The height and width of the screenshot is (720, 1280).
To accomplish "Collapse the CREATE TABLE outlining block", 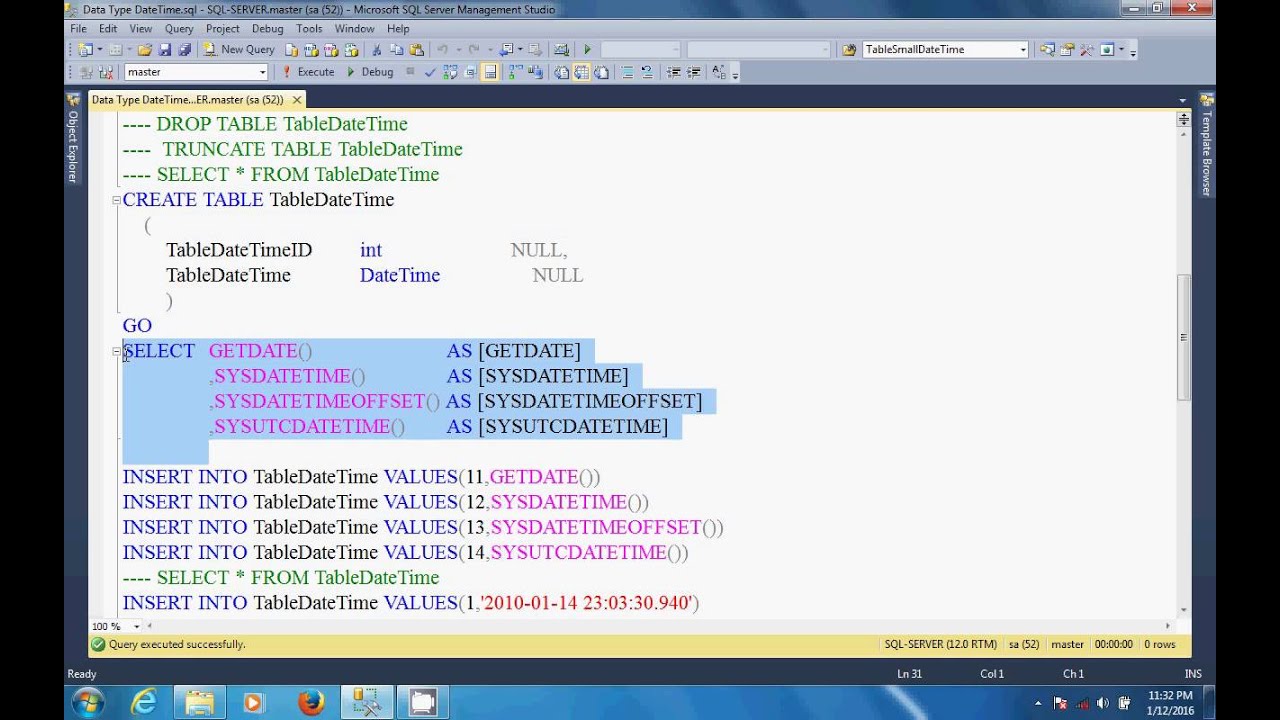I will click(x=116, y=200).
